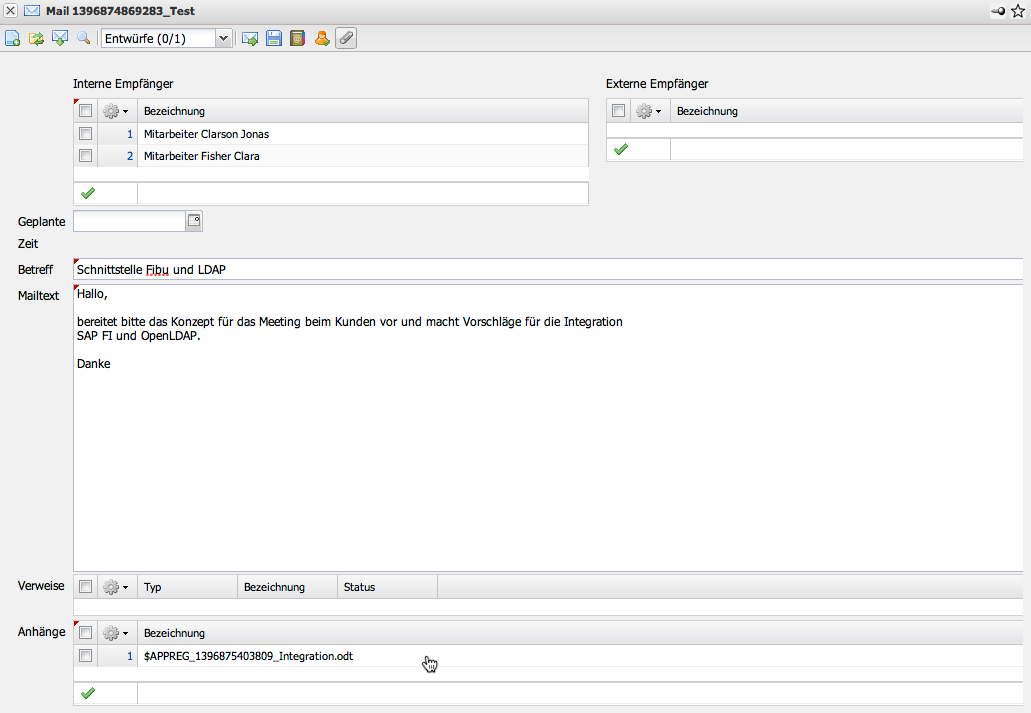Open attachment $APPREG_1396875403809_Integration.odt
The width and height of the screenshot is (1031, 713).
(x=248, y=656)
